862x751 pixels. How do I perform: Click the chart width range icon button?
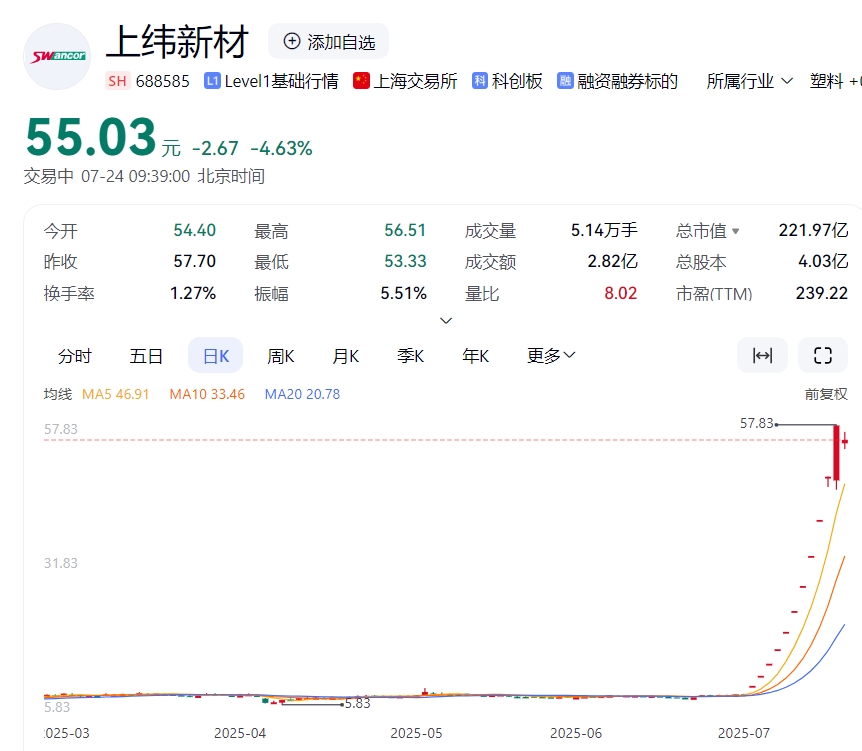[x=762, y=355]
